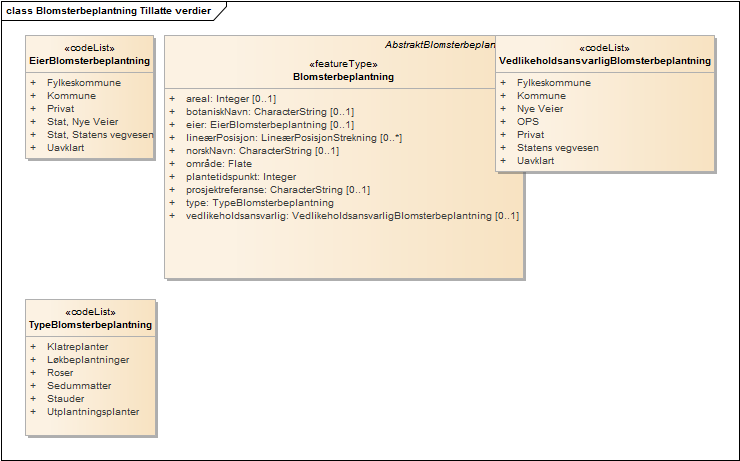
Task: Select the EierBlomsterbeplantning class header
Action: pyautogui.click(x=90, y=60)
